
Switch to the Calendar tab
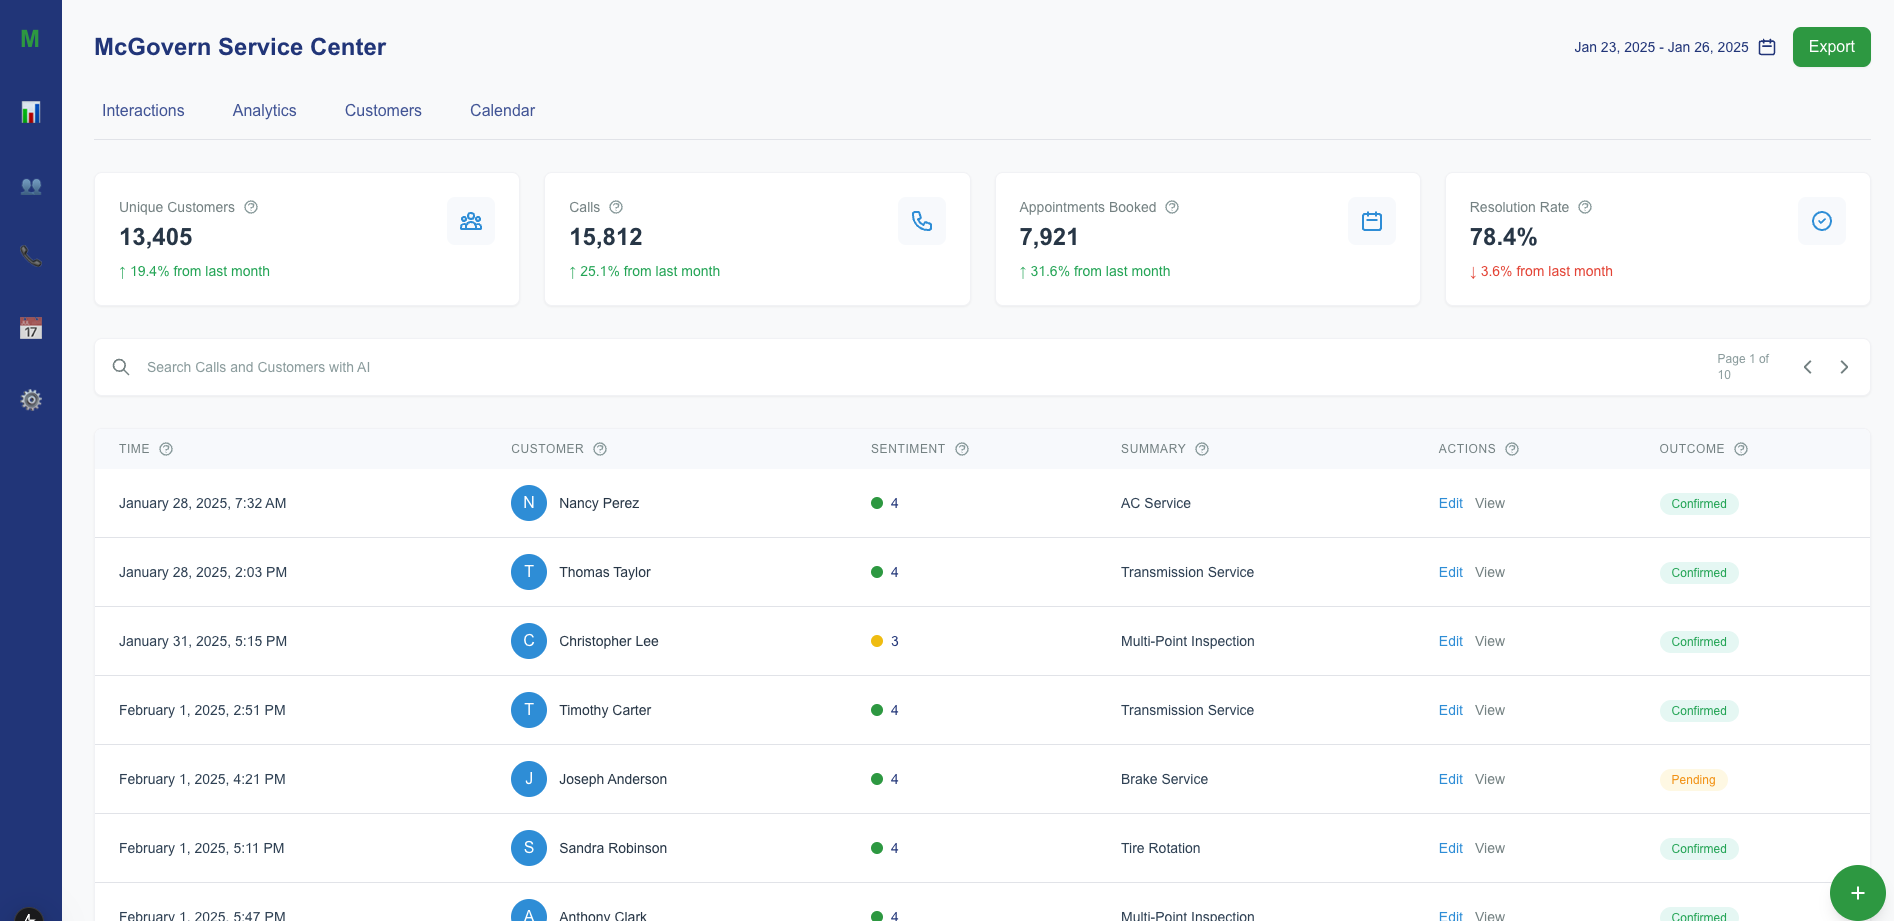(502, 110)
